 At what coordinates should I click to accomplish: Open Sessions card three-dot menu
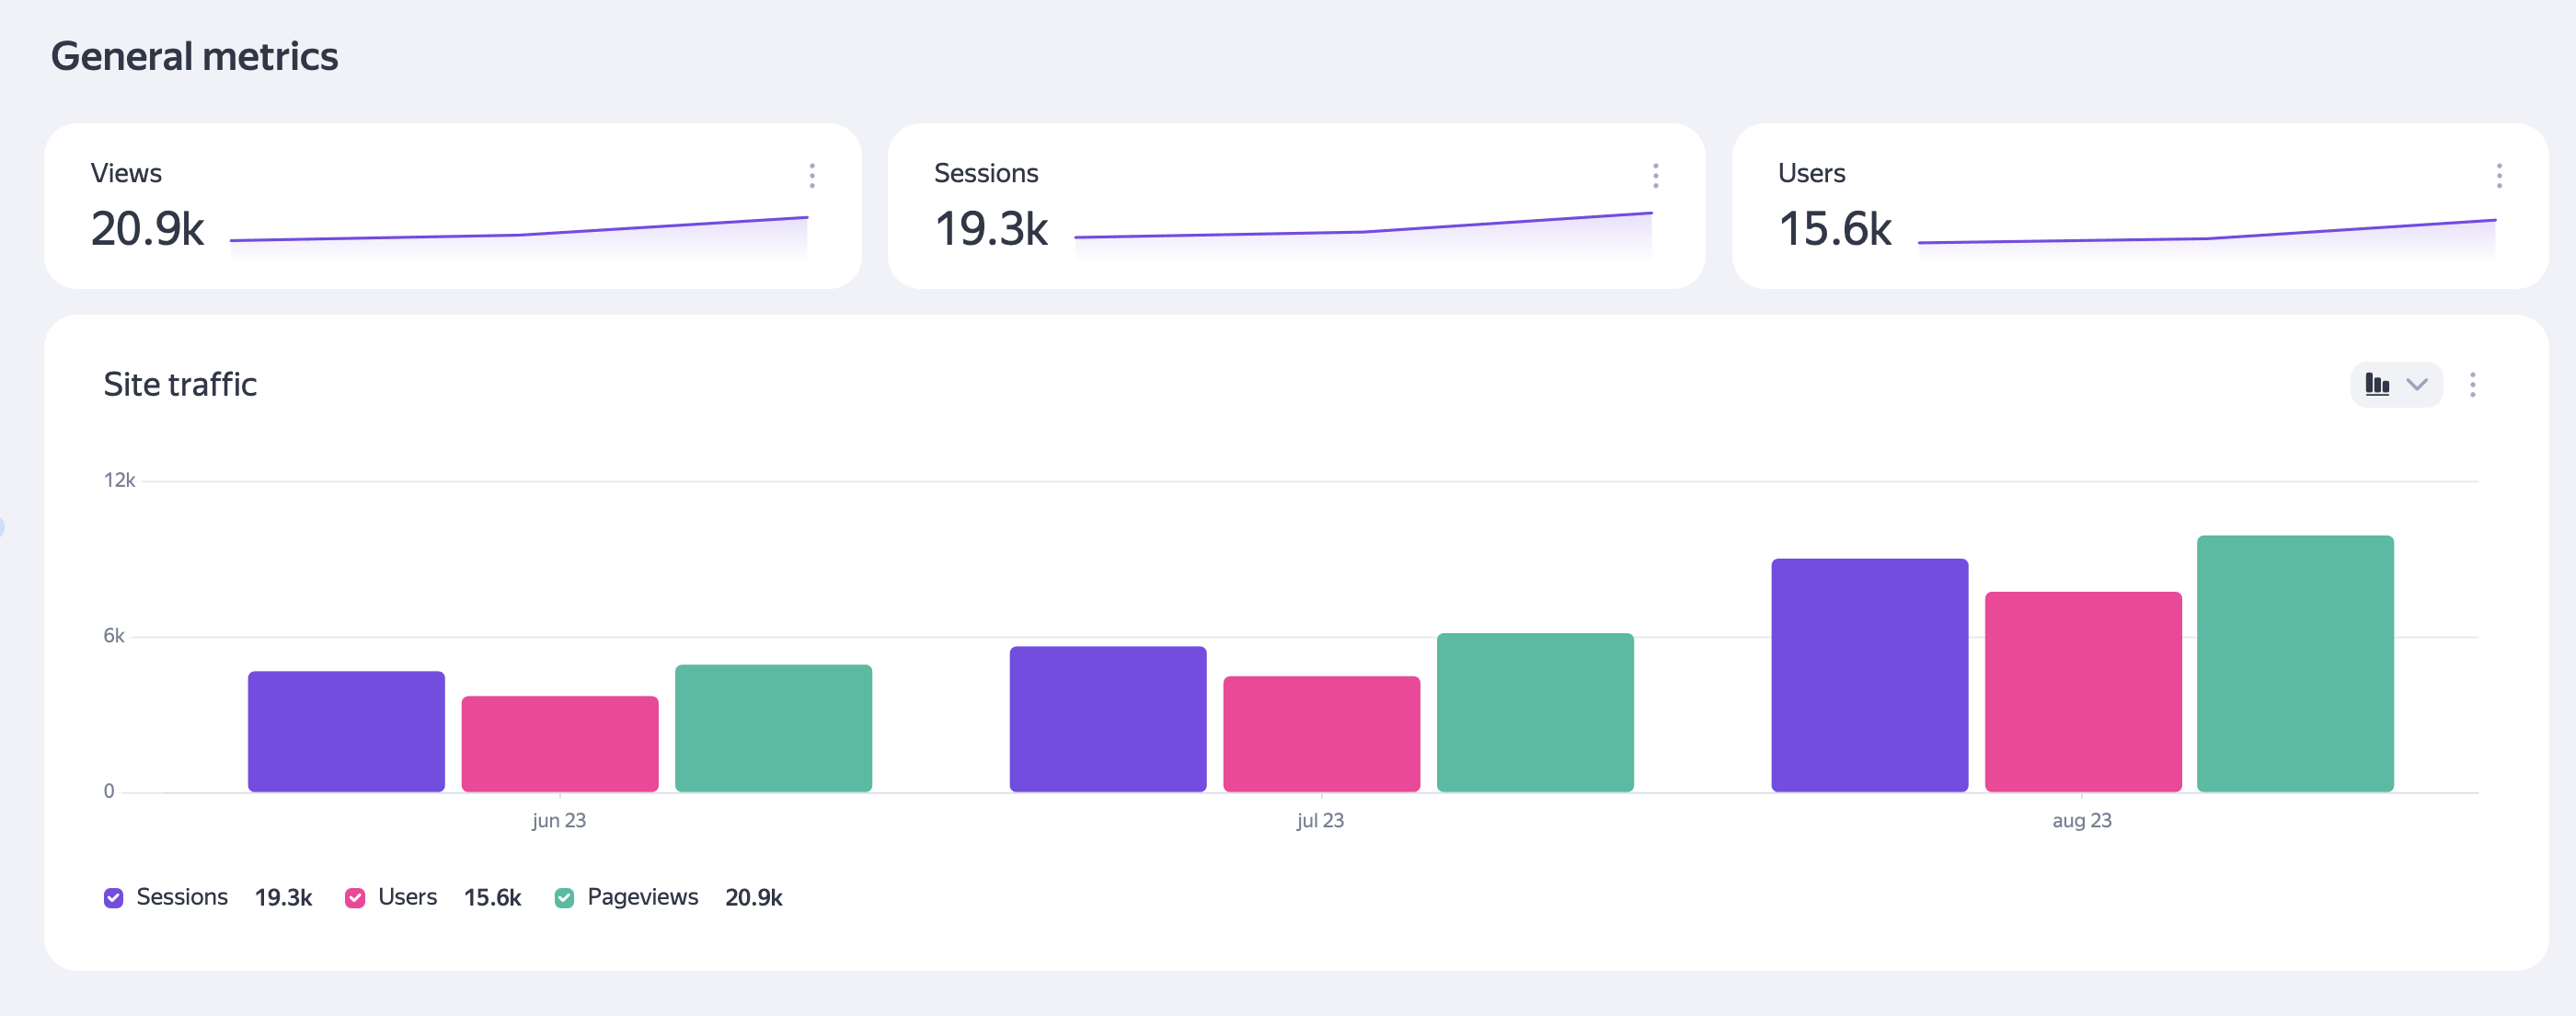click(1655, 176)
